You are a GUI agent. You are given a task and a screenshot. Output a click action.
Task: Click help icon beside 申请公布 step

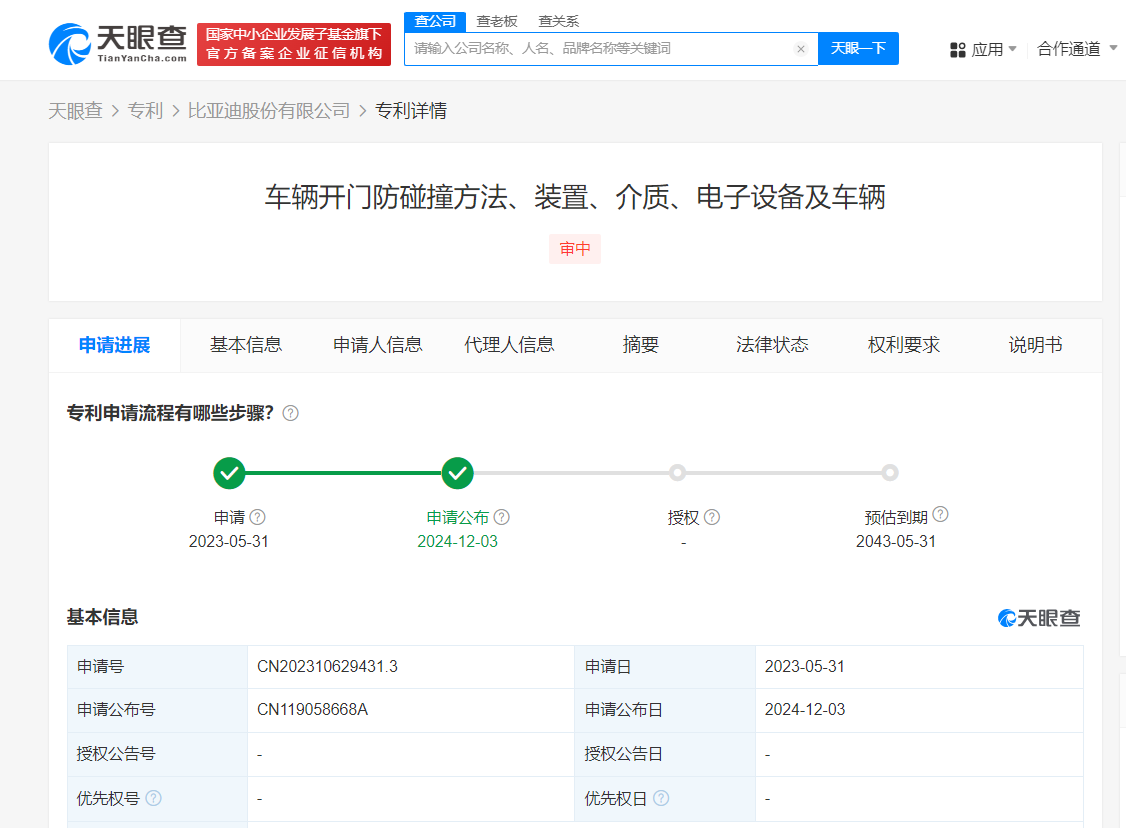(502, 517)
